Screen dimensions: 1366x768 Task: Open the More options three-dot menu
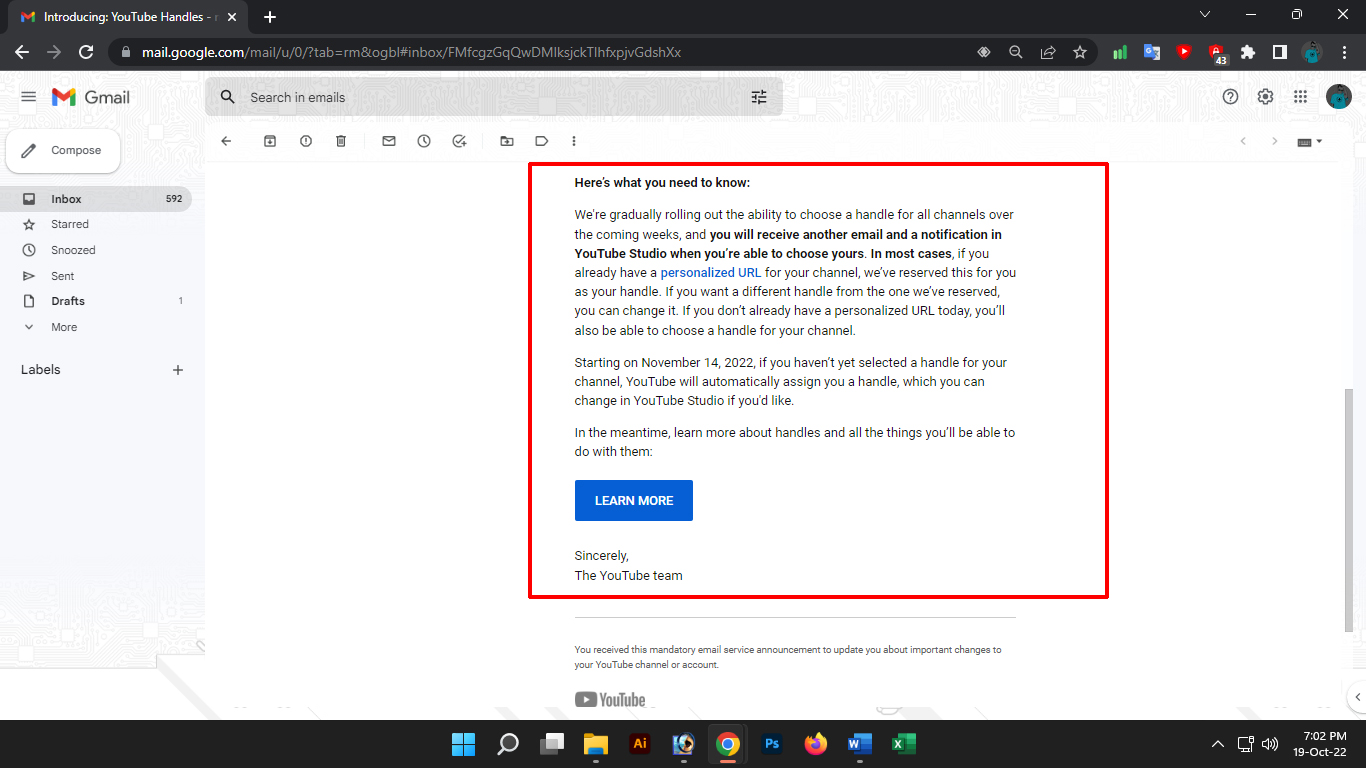tap(574, 141)
